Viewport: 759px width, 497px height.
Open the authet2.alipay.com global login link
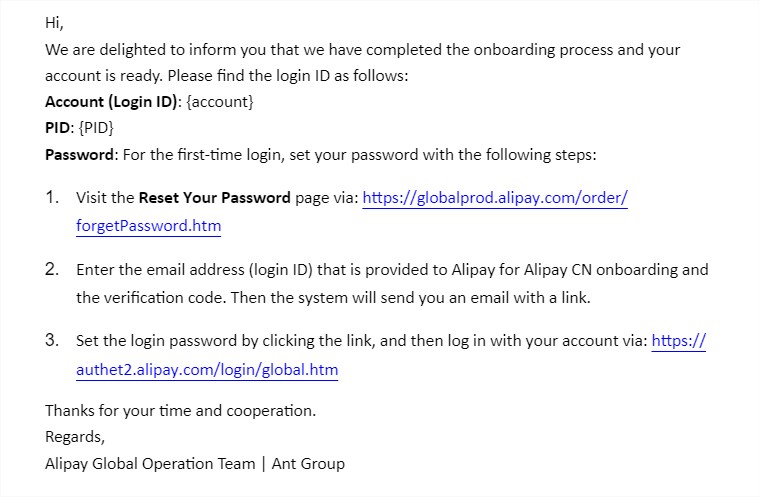(207, 370)
